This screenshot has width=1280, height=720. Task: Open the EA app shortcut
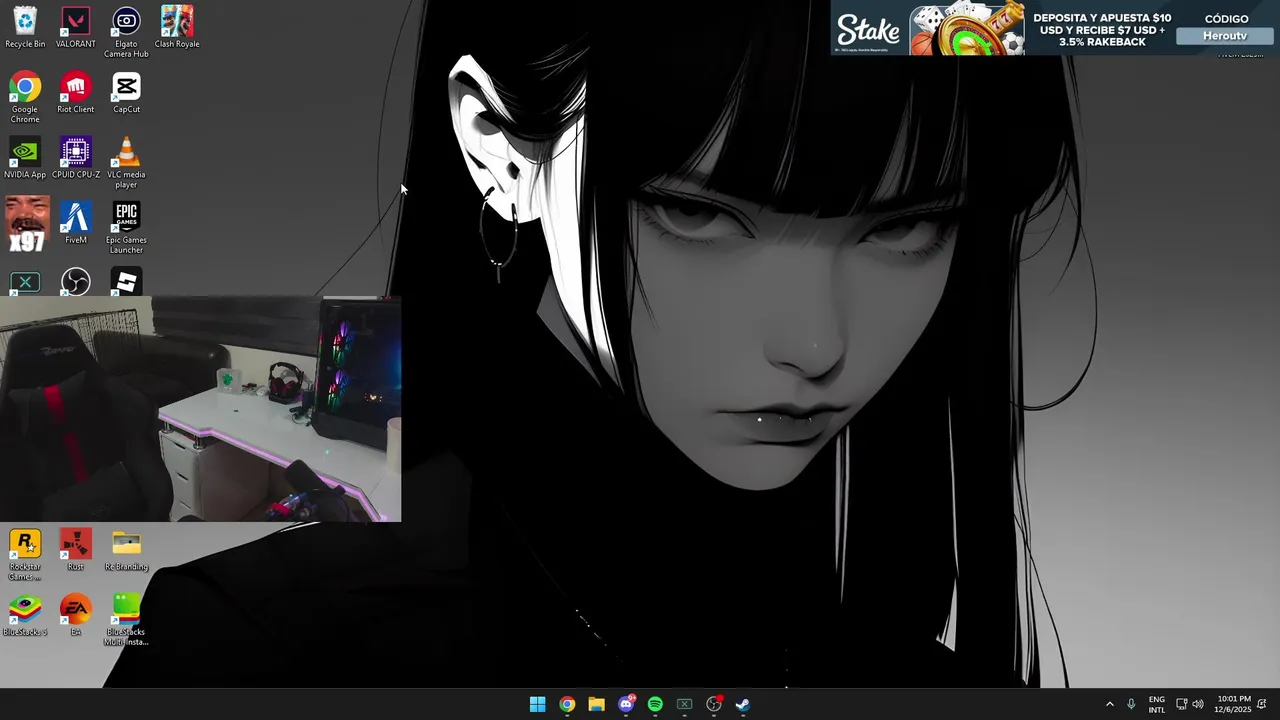click(76, 615)
